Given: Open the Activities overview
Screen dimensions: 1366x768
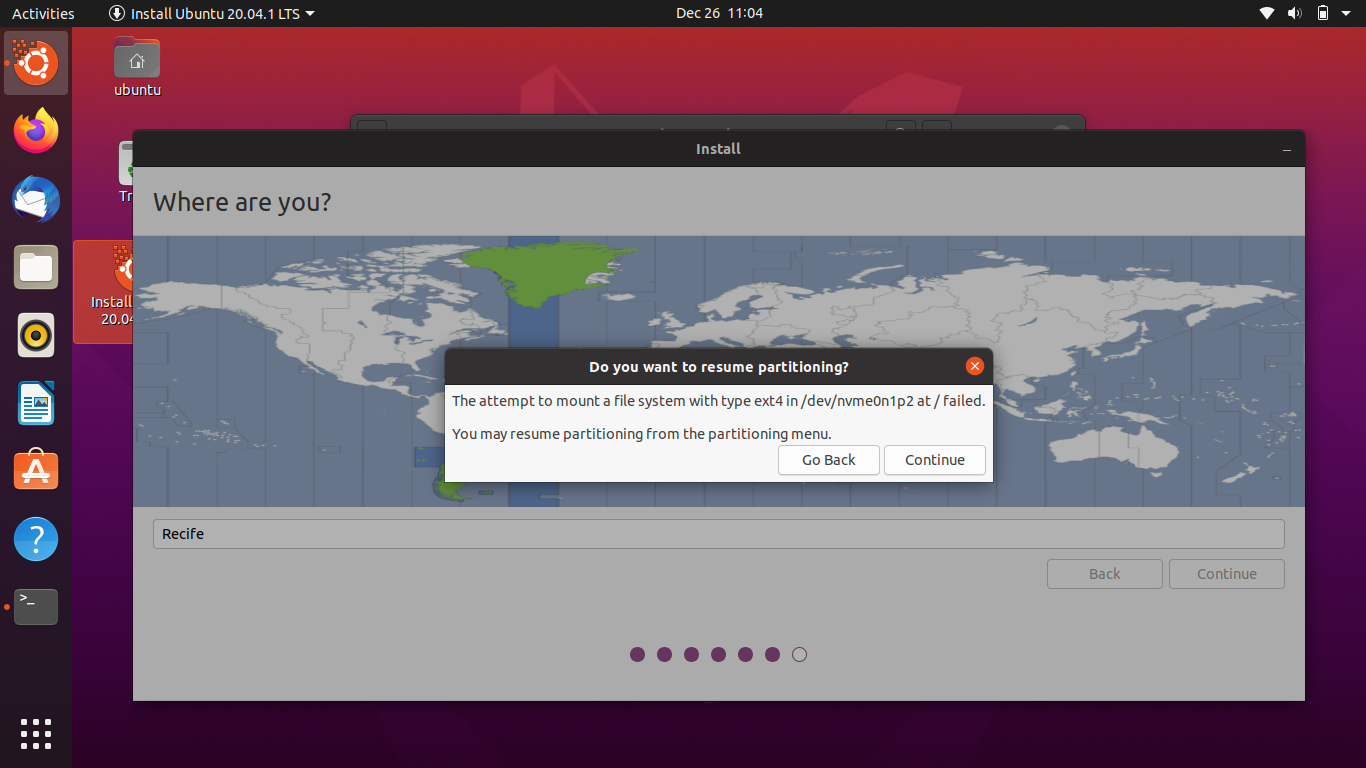Looking at the screenshot, I should (x=43, y=13).
